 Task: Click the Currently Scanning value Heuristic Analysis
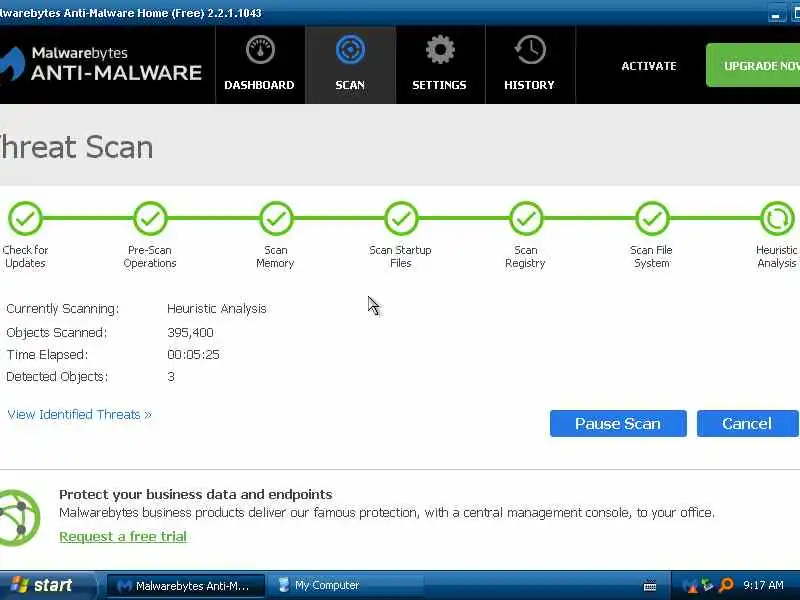pos(217,309)
